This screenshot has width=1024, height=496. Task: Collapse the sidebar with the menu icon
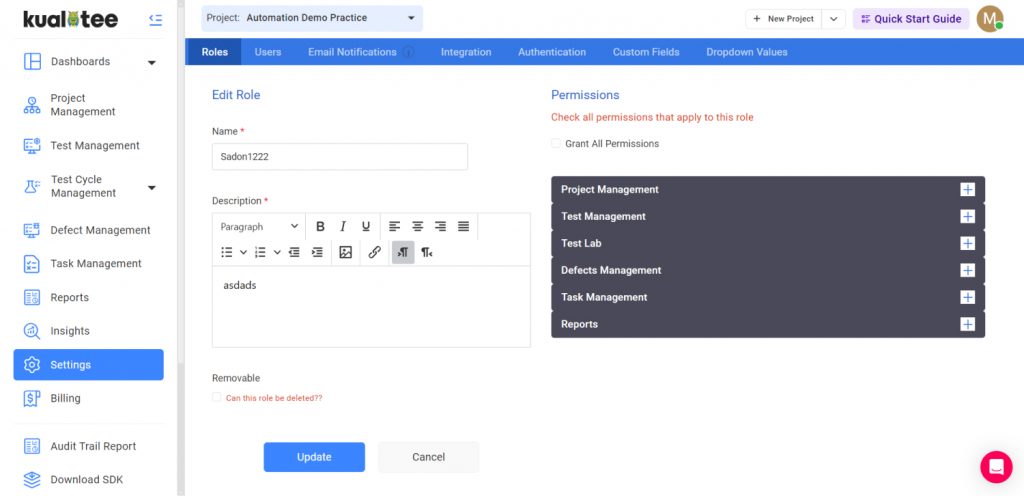coord(155,19)
